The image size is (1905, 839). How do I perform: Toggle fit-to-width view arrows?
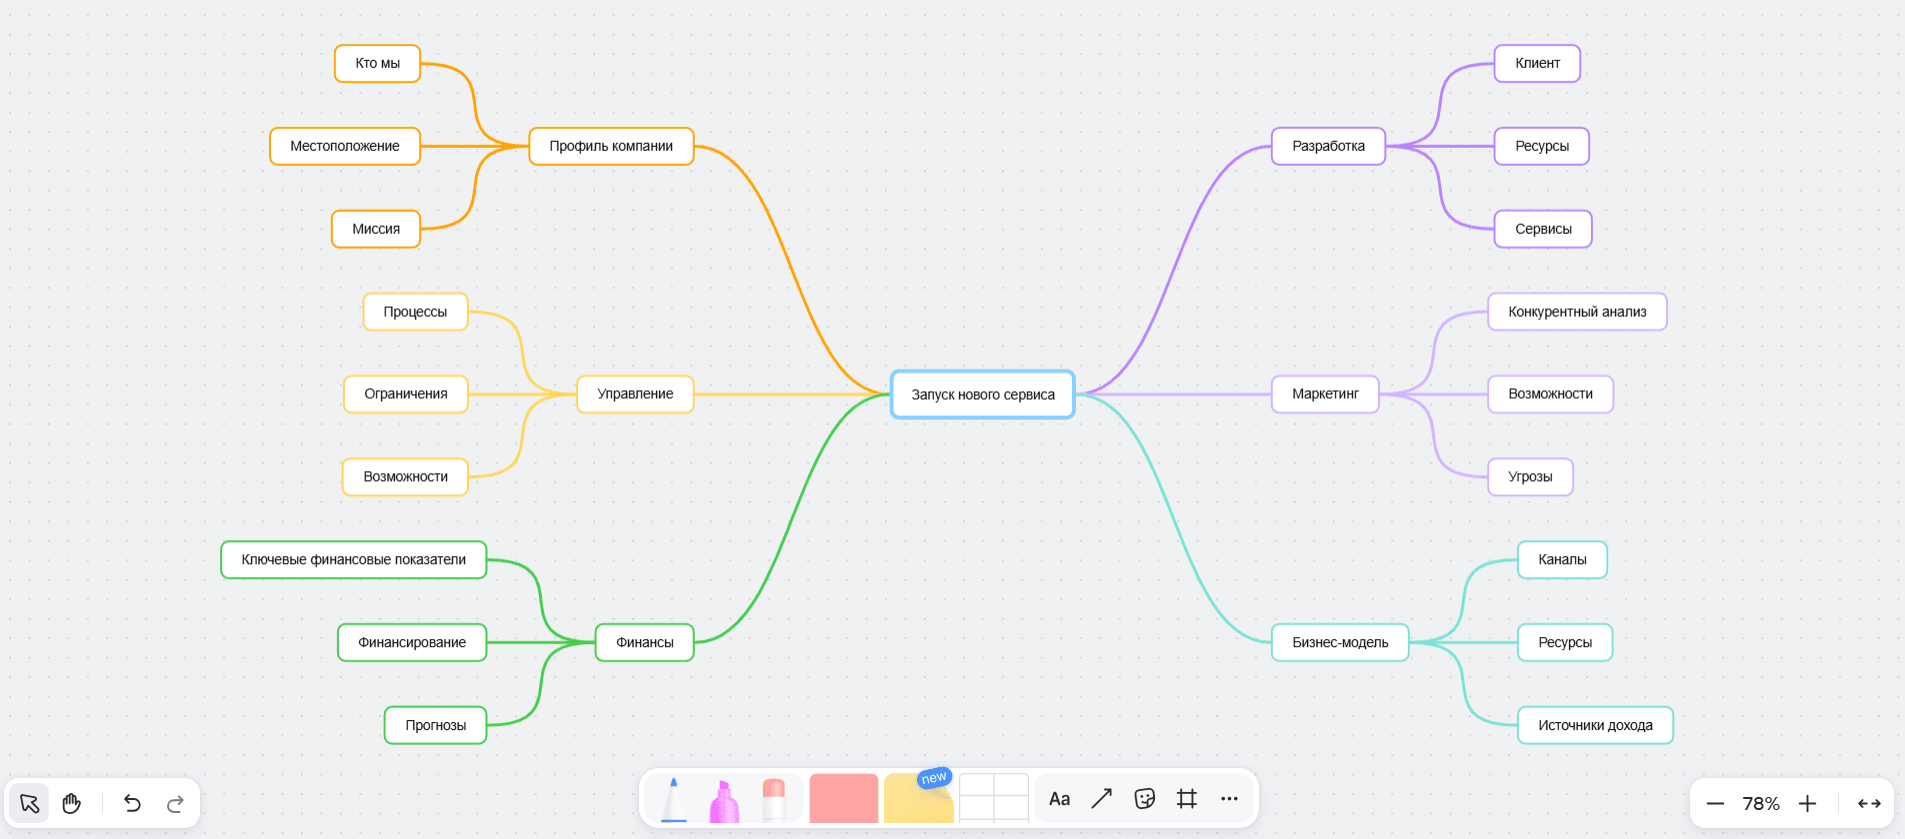[x=1869, y=804]
